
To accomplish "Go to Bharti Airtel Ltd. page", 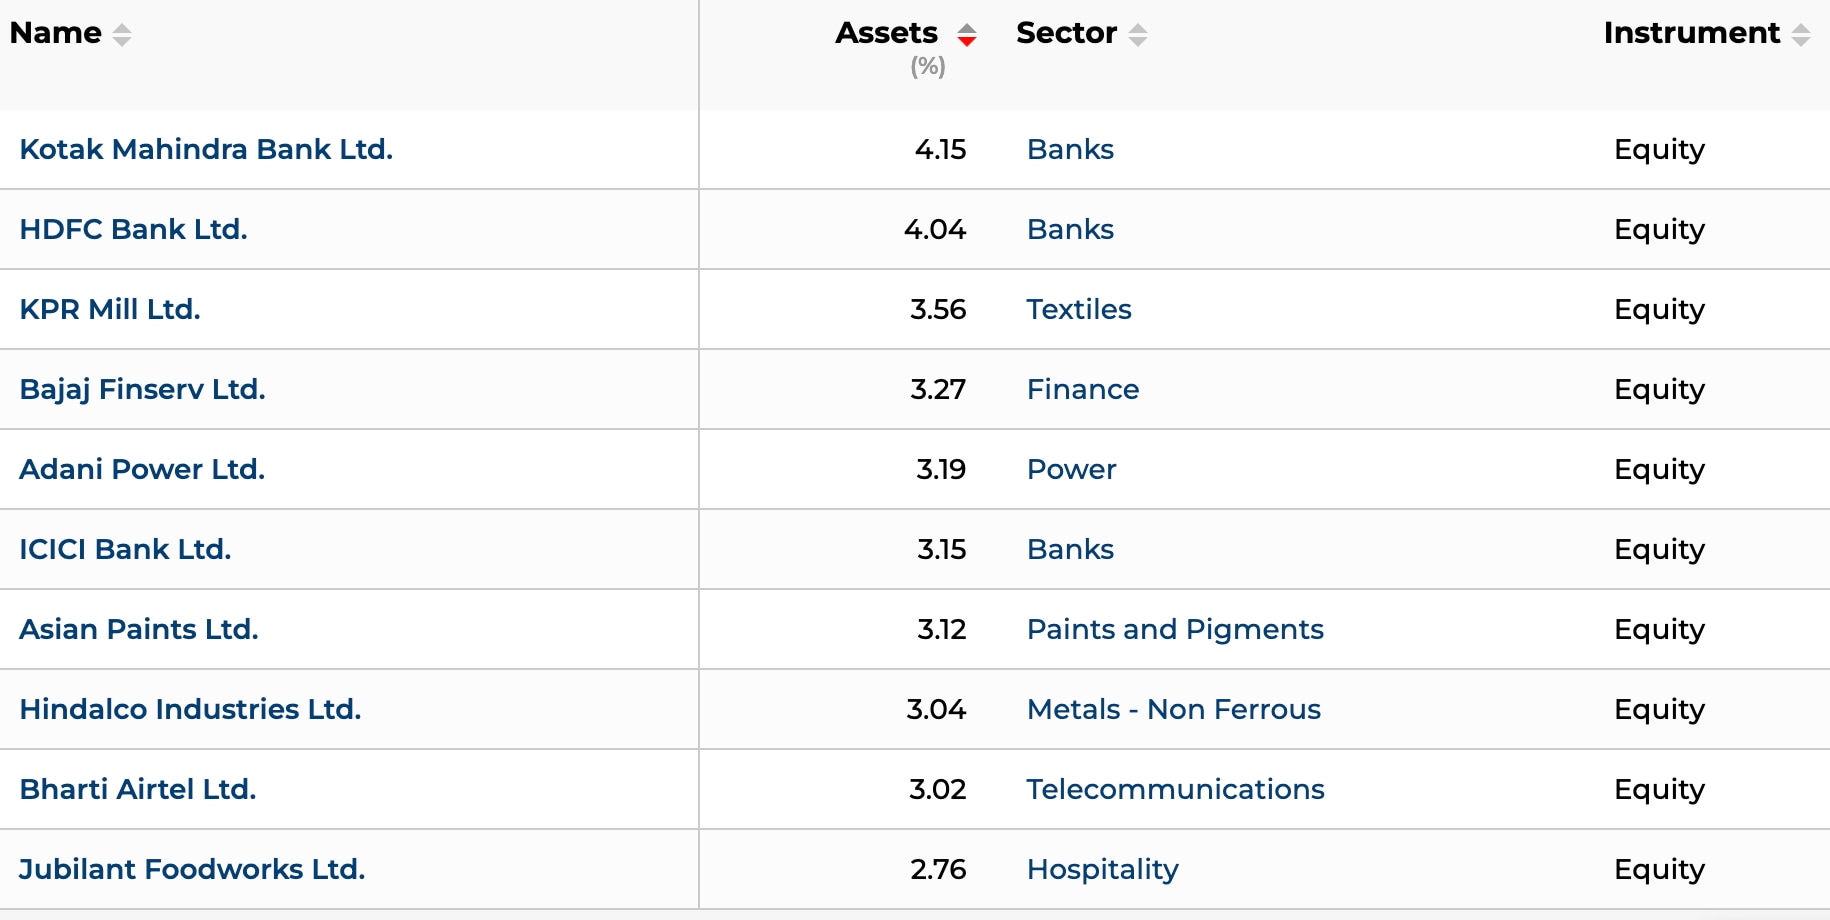I will [138, 789].
